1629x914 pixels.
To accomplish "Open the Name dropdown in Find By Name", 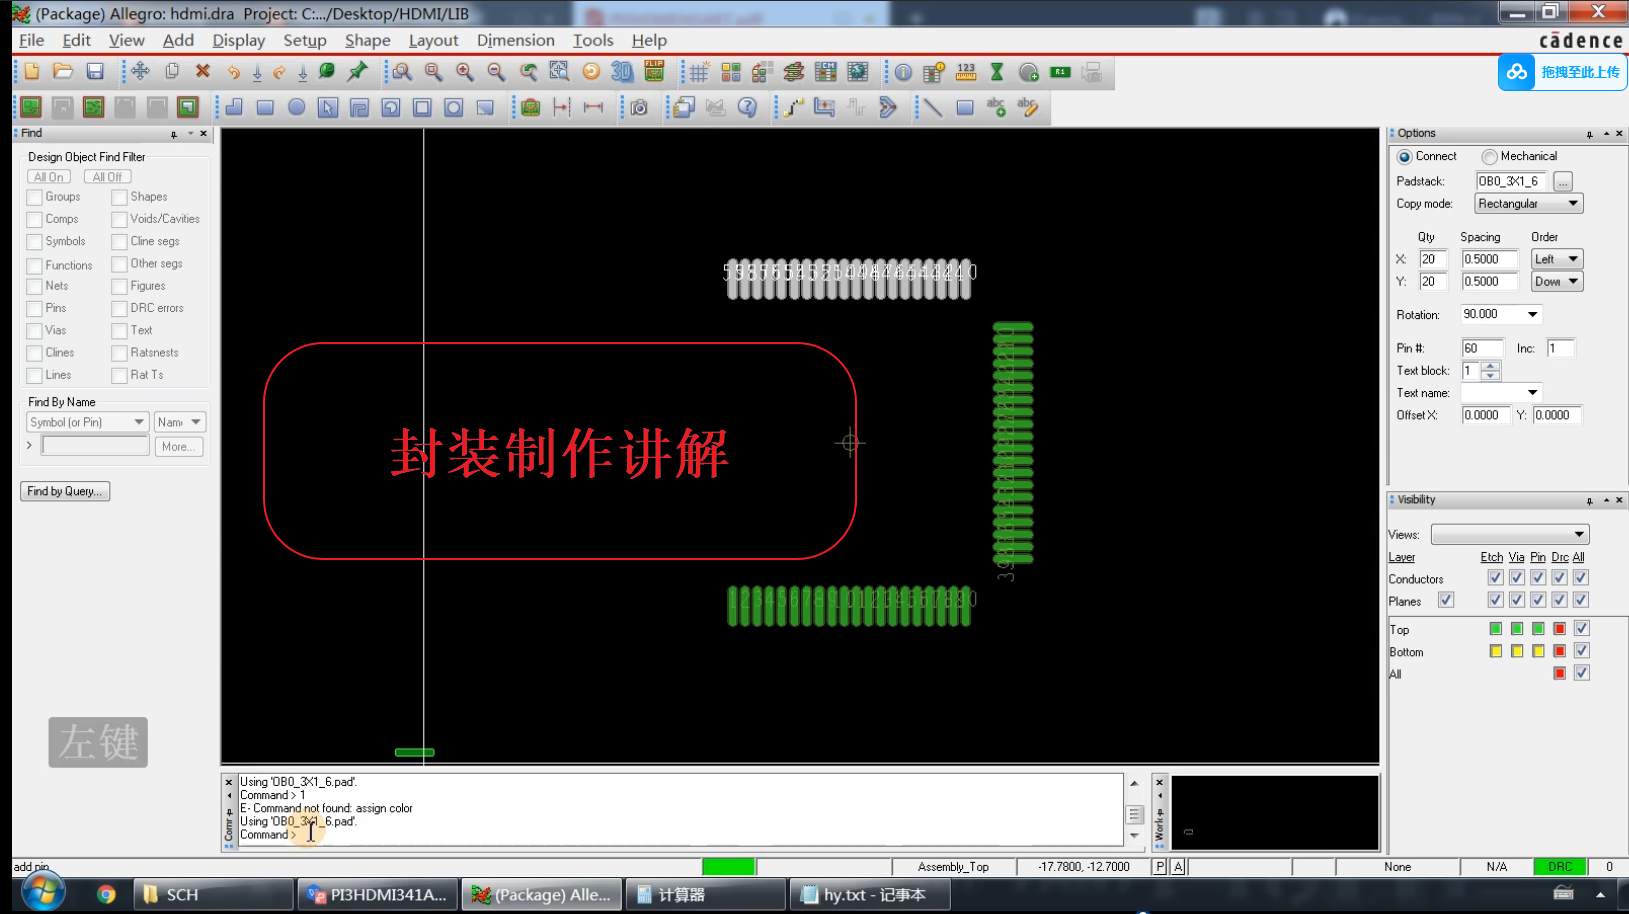I will 180,422.
